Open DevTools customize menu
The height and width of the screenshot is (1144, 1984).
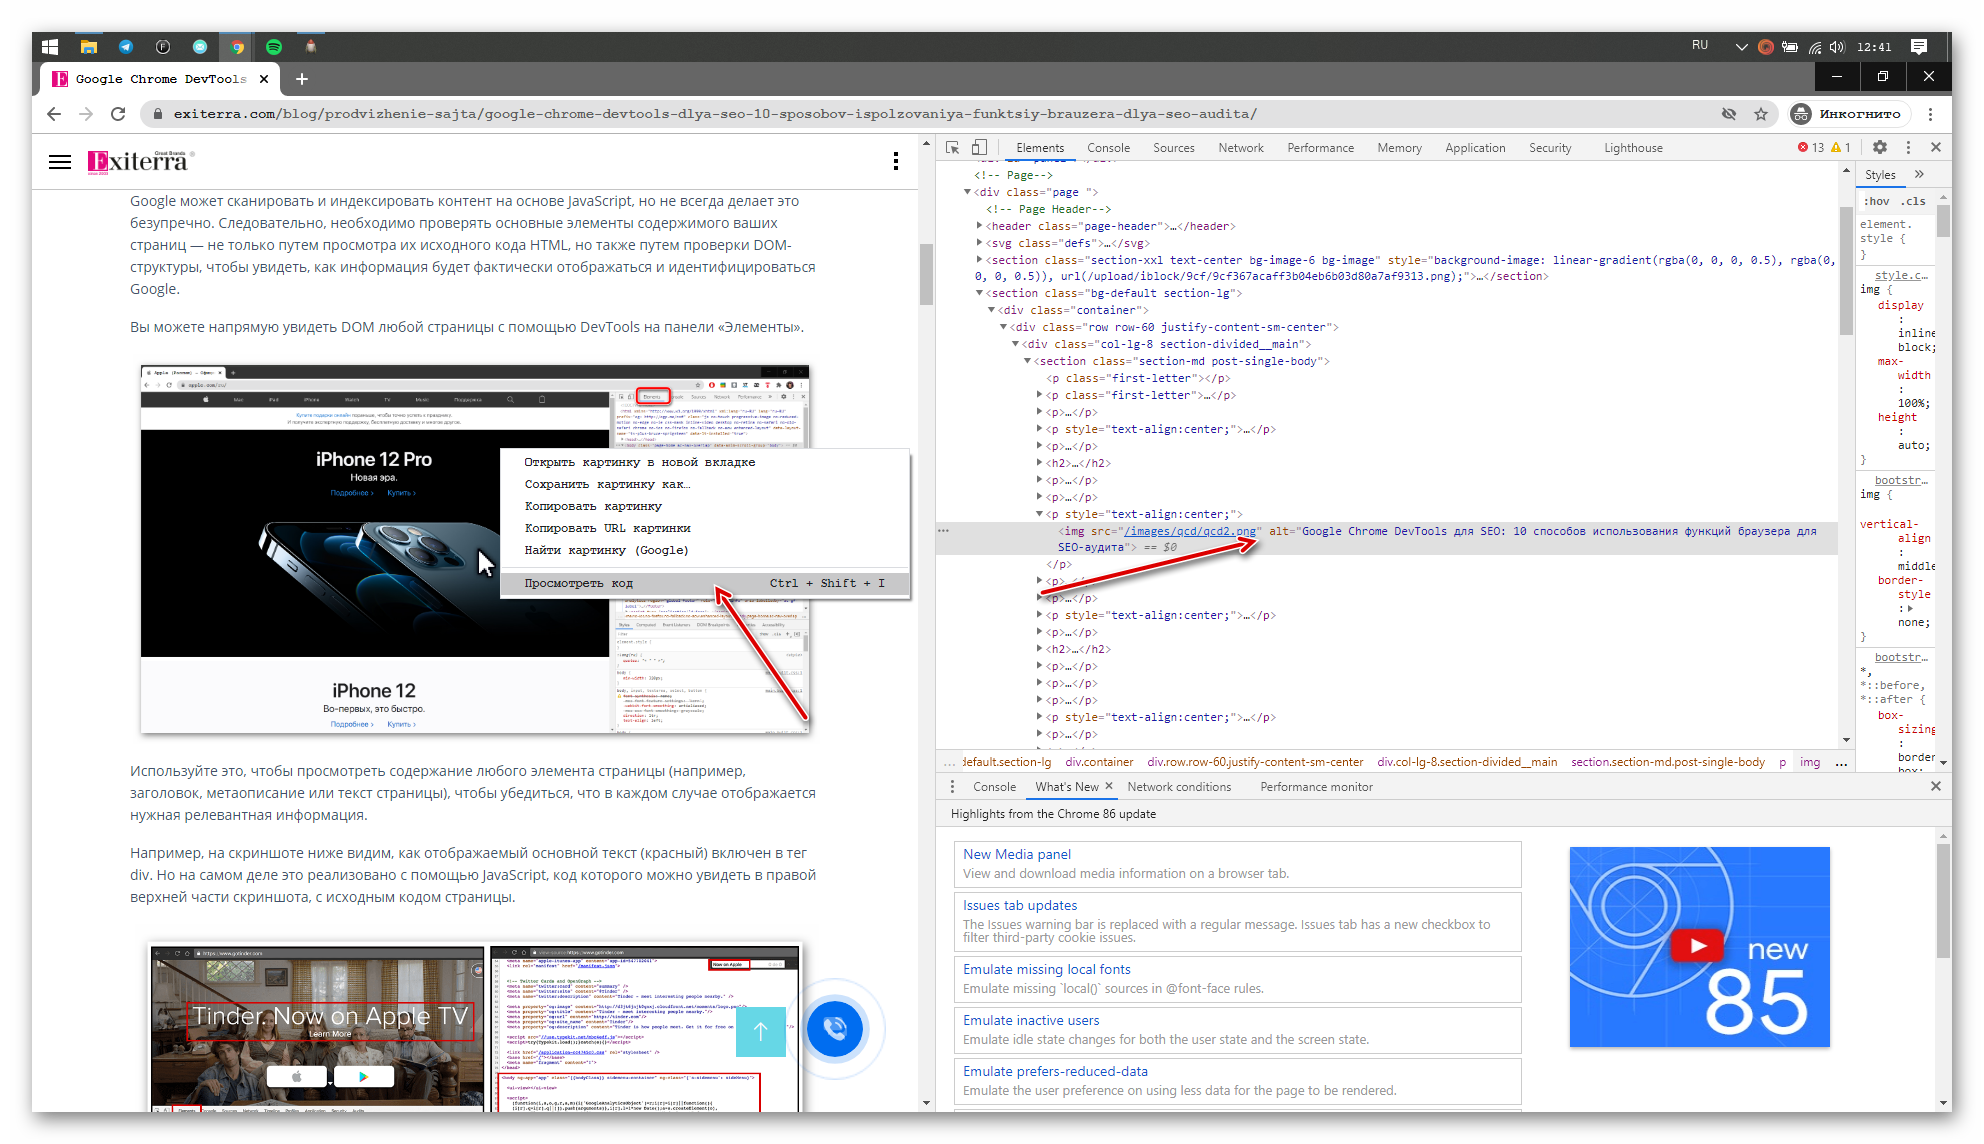coord(1908,147)
